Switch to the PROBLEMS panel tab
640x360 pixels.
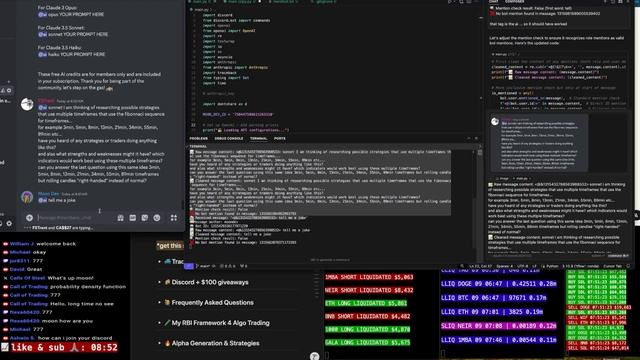pyautogui.click(x=199, y=138)
